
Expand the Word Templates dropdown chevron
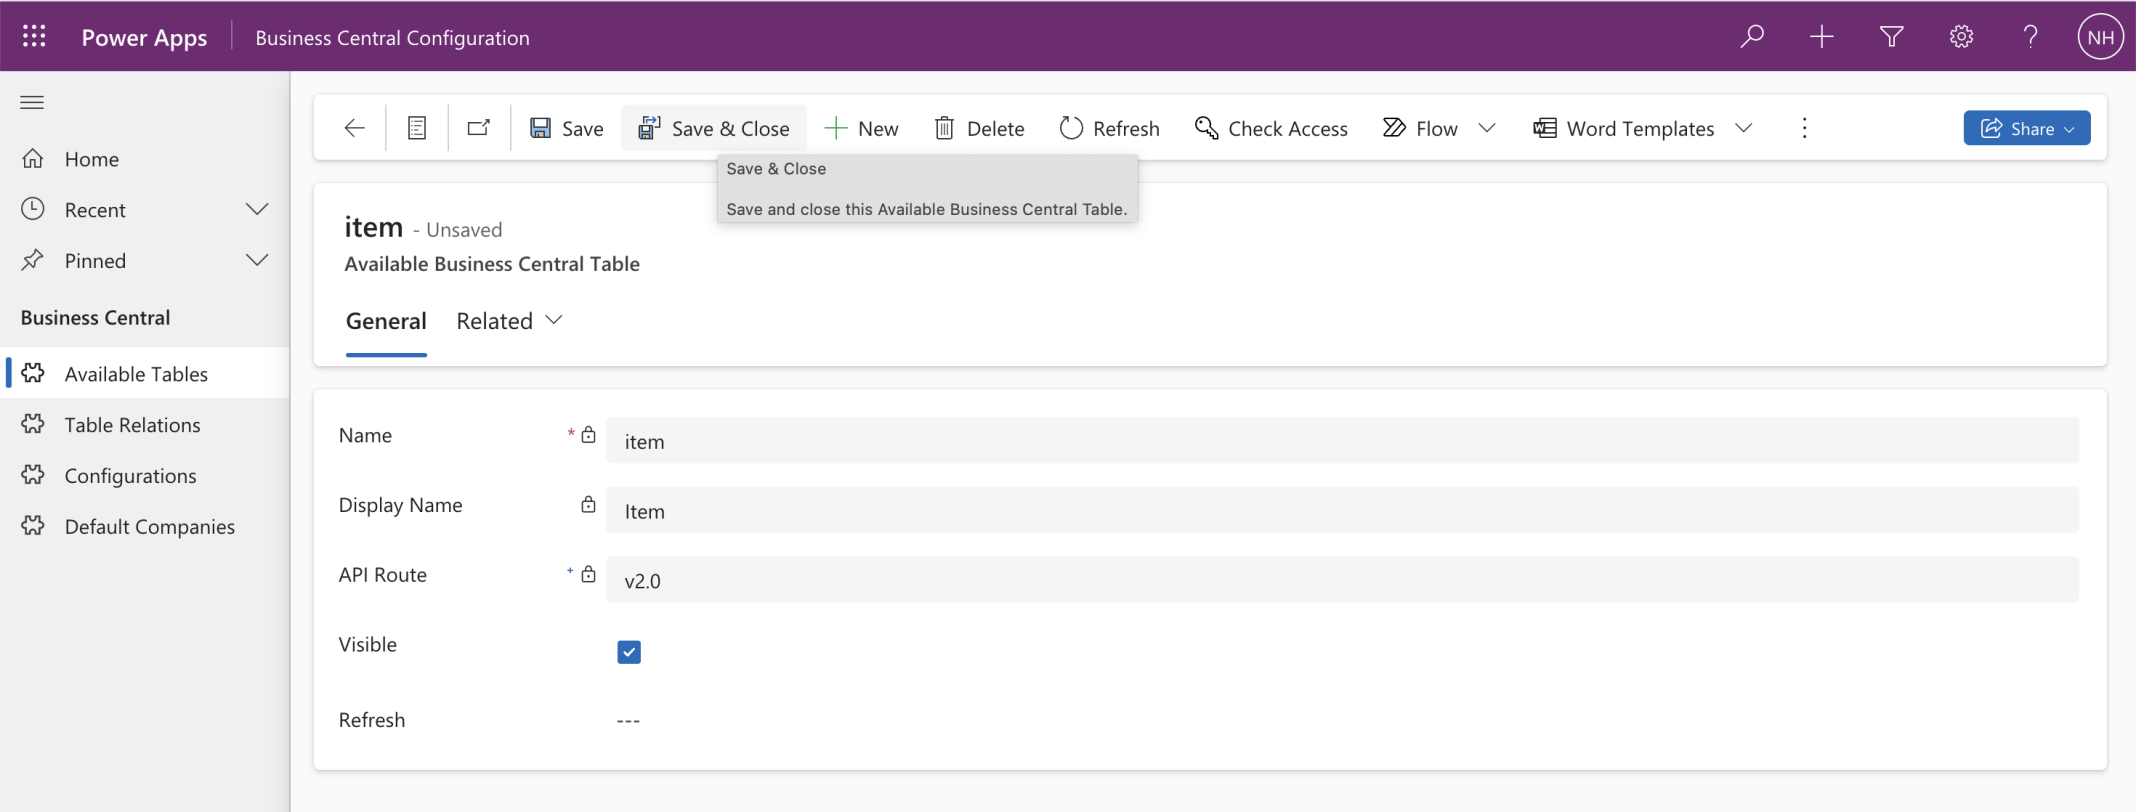pos(1744,128)
